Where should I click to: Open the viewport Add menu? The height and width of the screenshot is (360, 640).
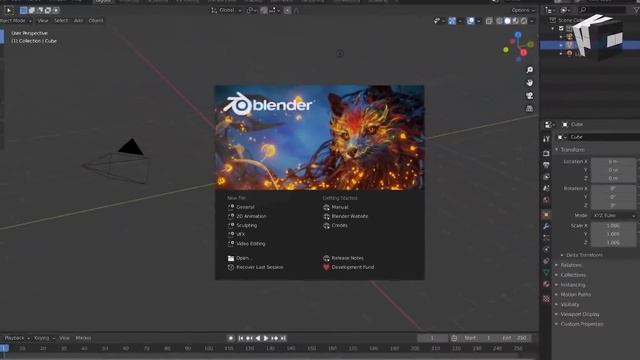coord(78,20)
